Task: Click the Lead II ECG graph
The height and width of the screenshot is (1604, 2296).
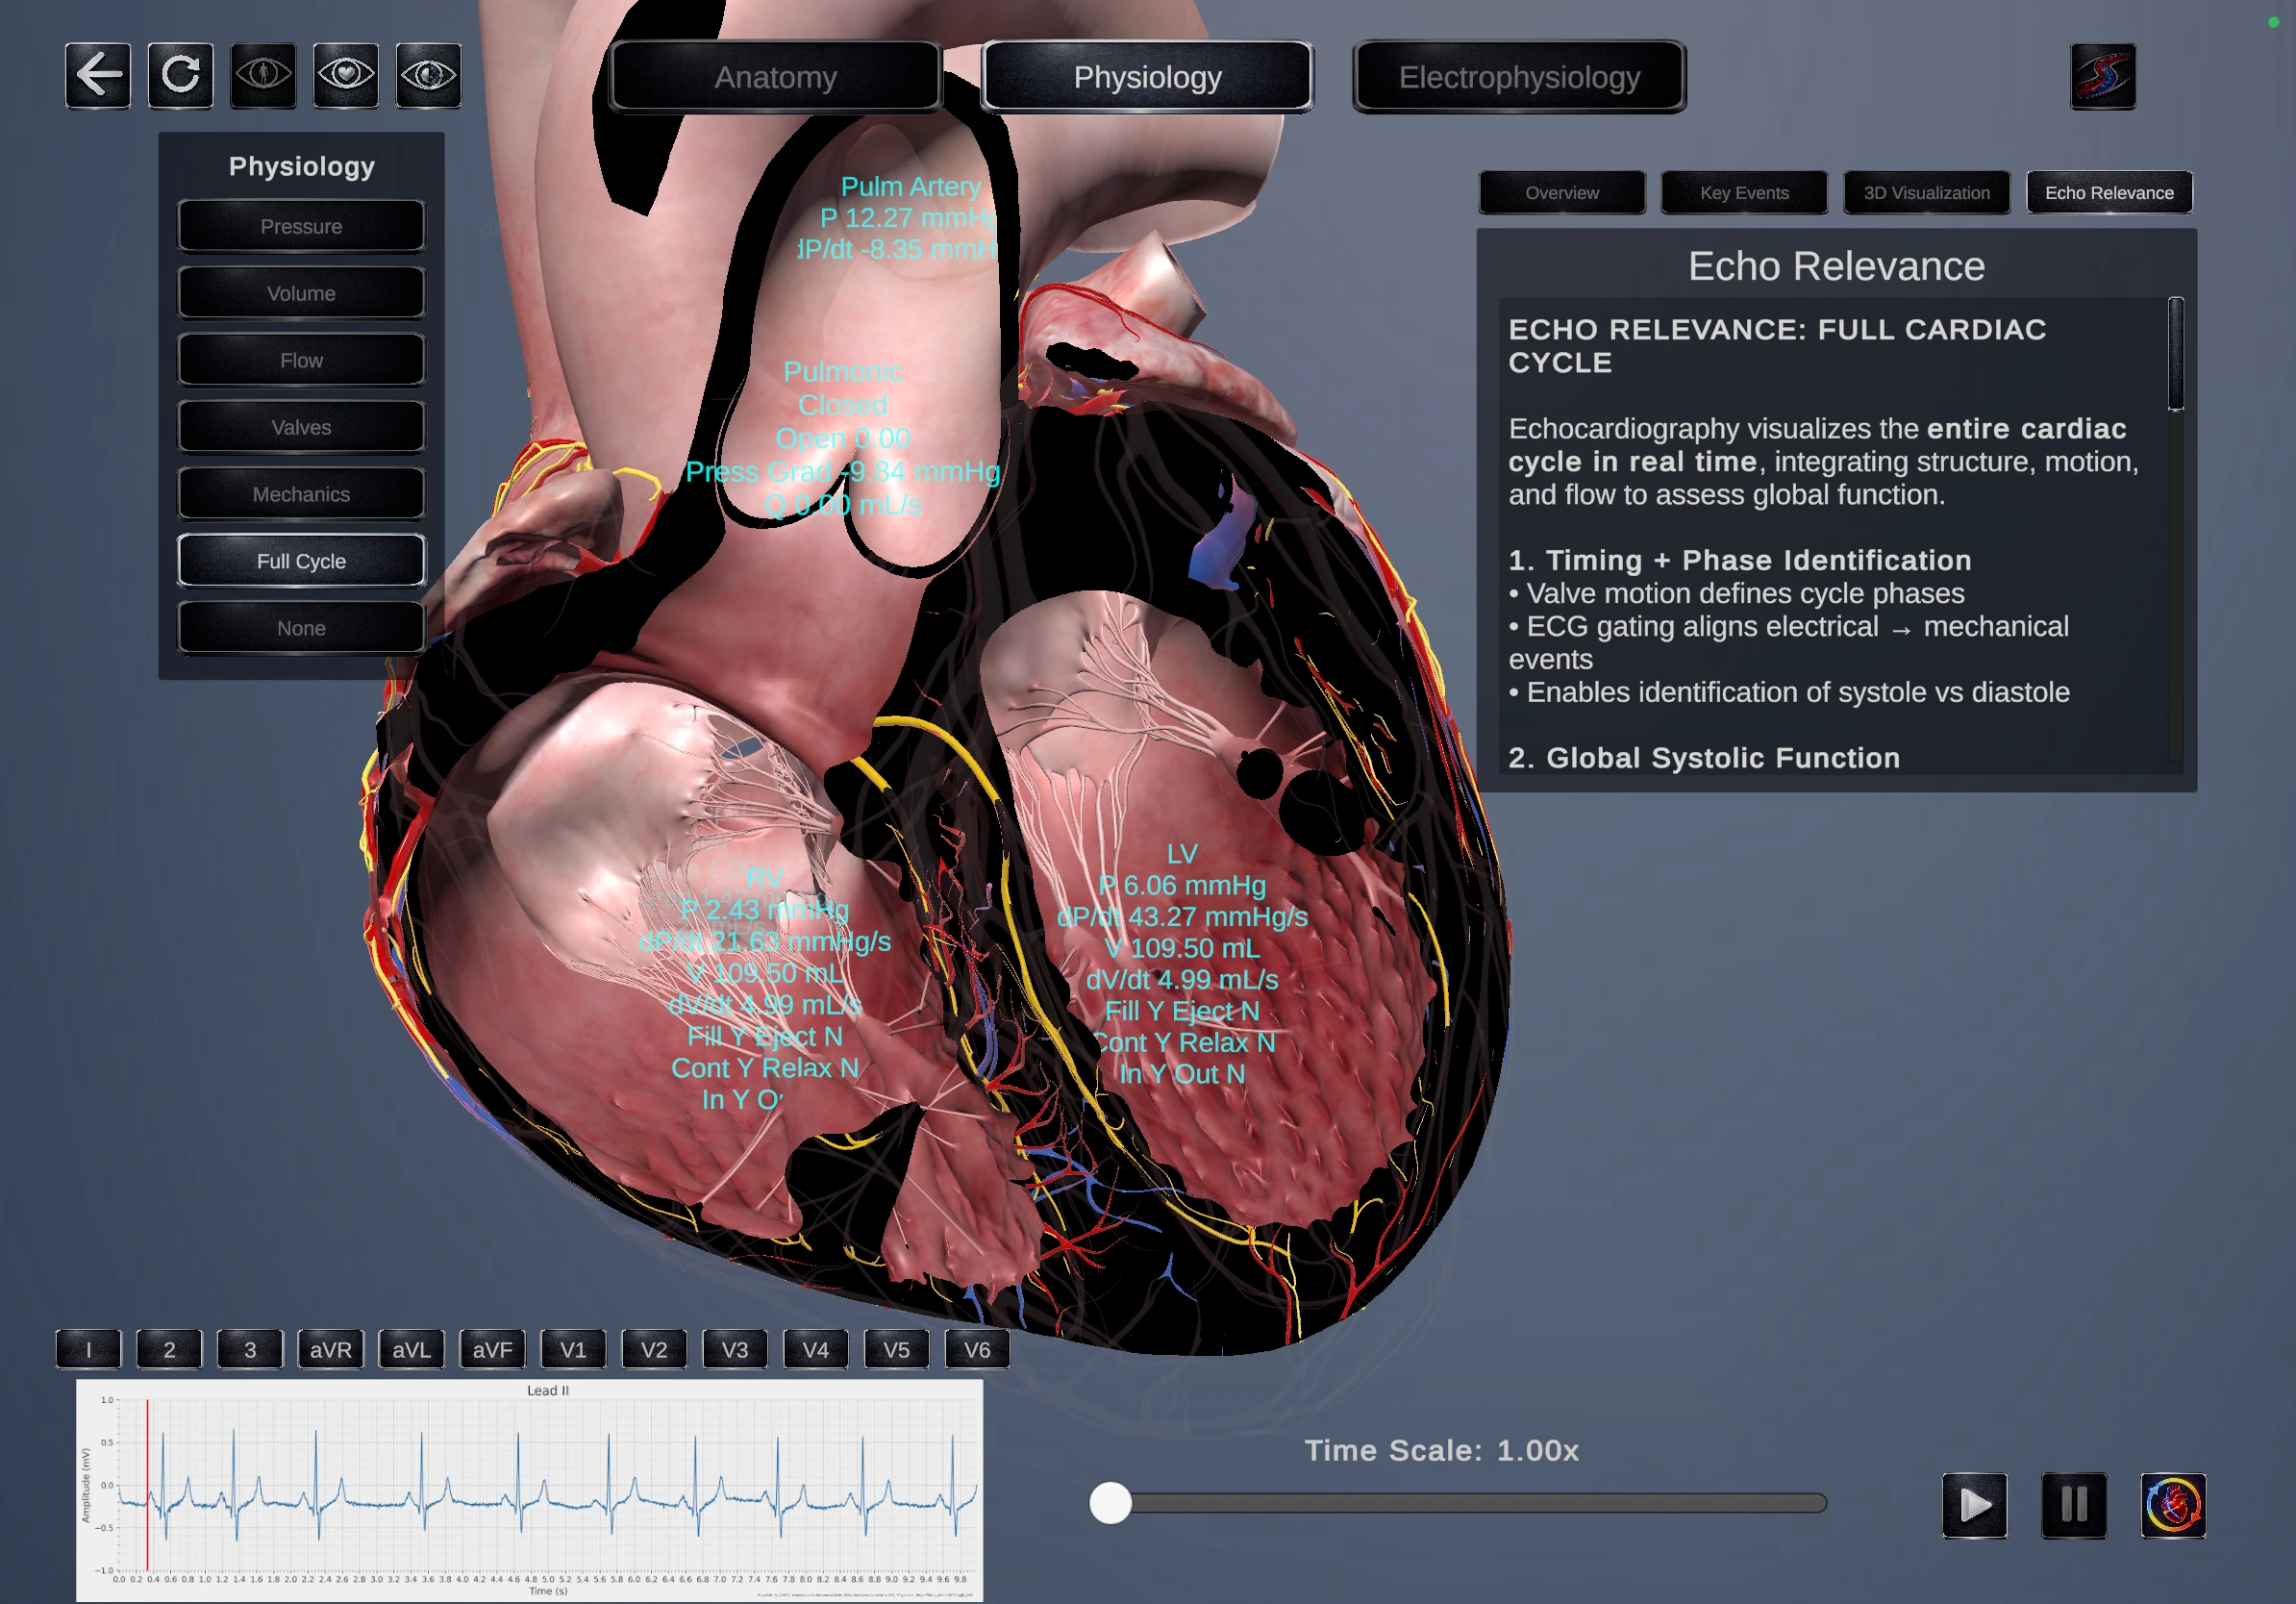Action: tap(530, 1490)
